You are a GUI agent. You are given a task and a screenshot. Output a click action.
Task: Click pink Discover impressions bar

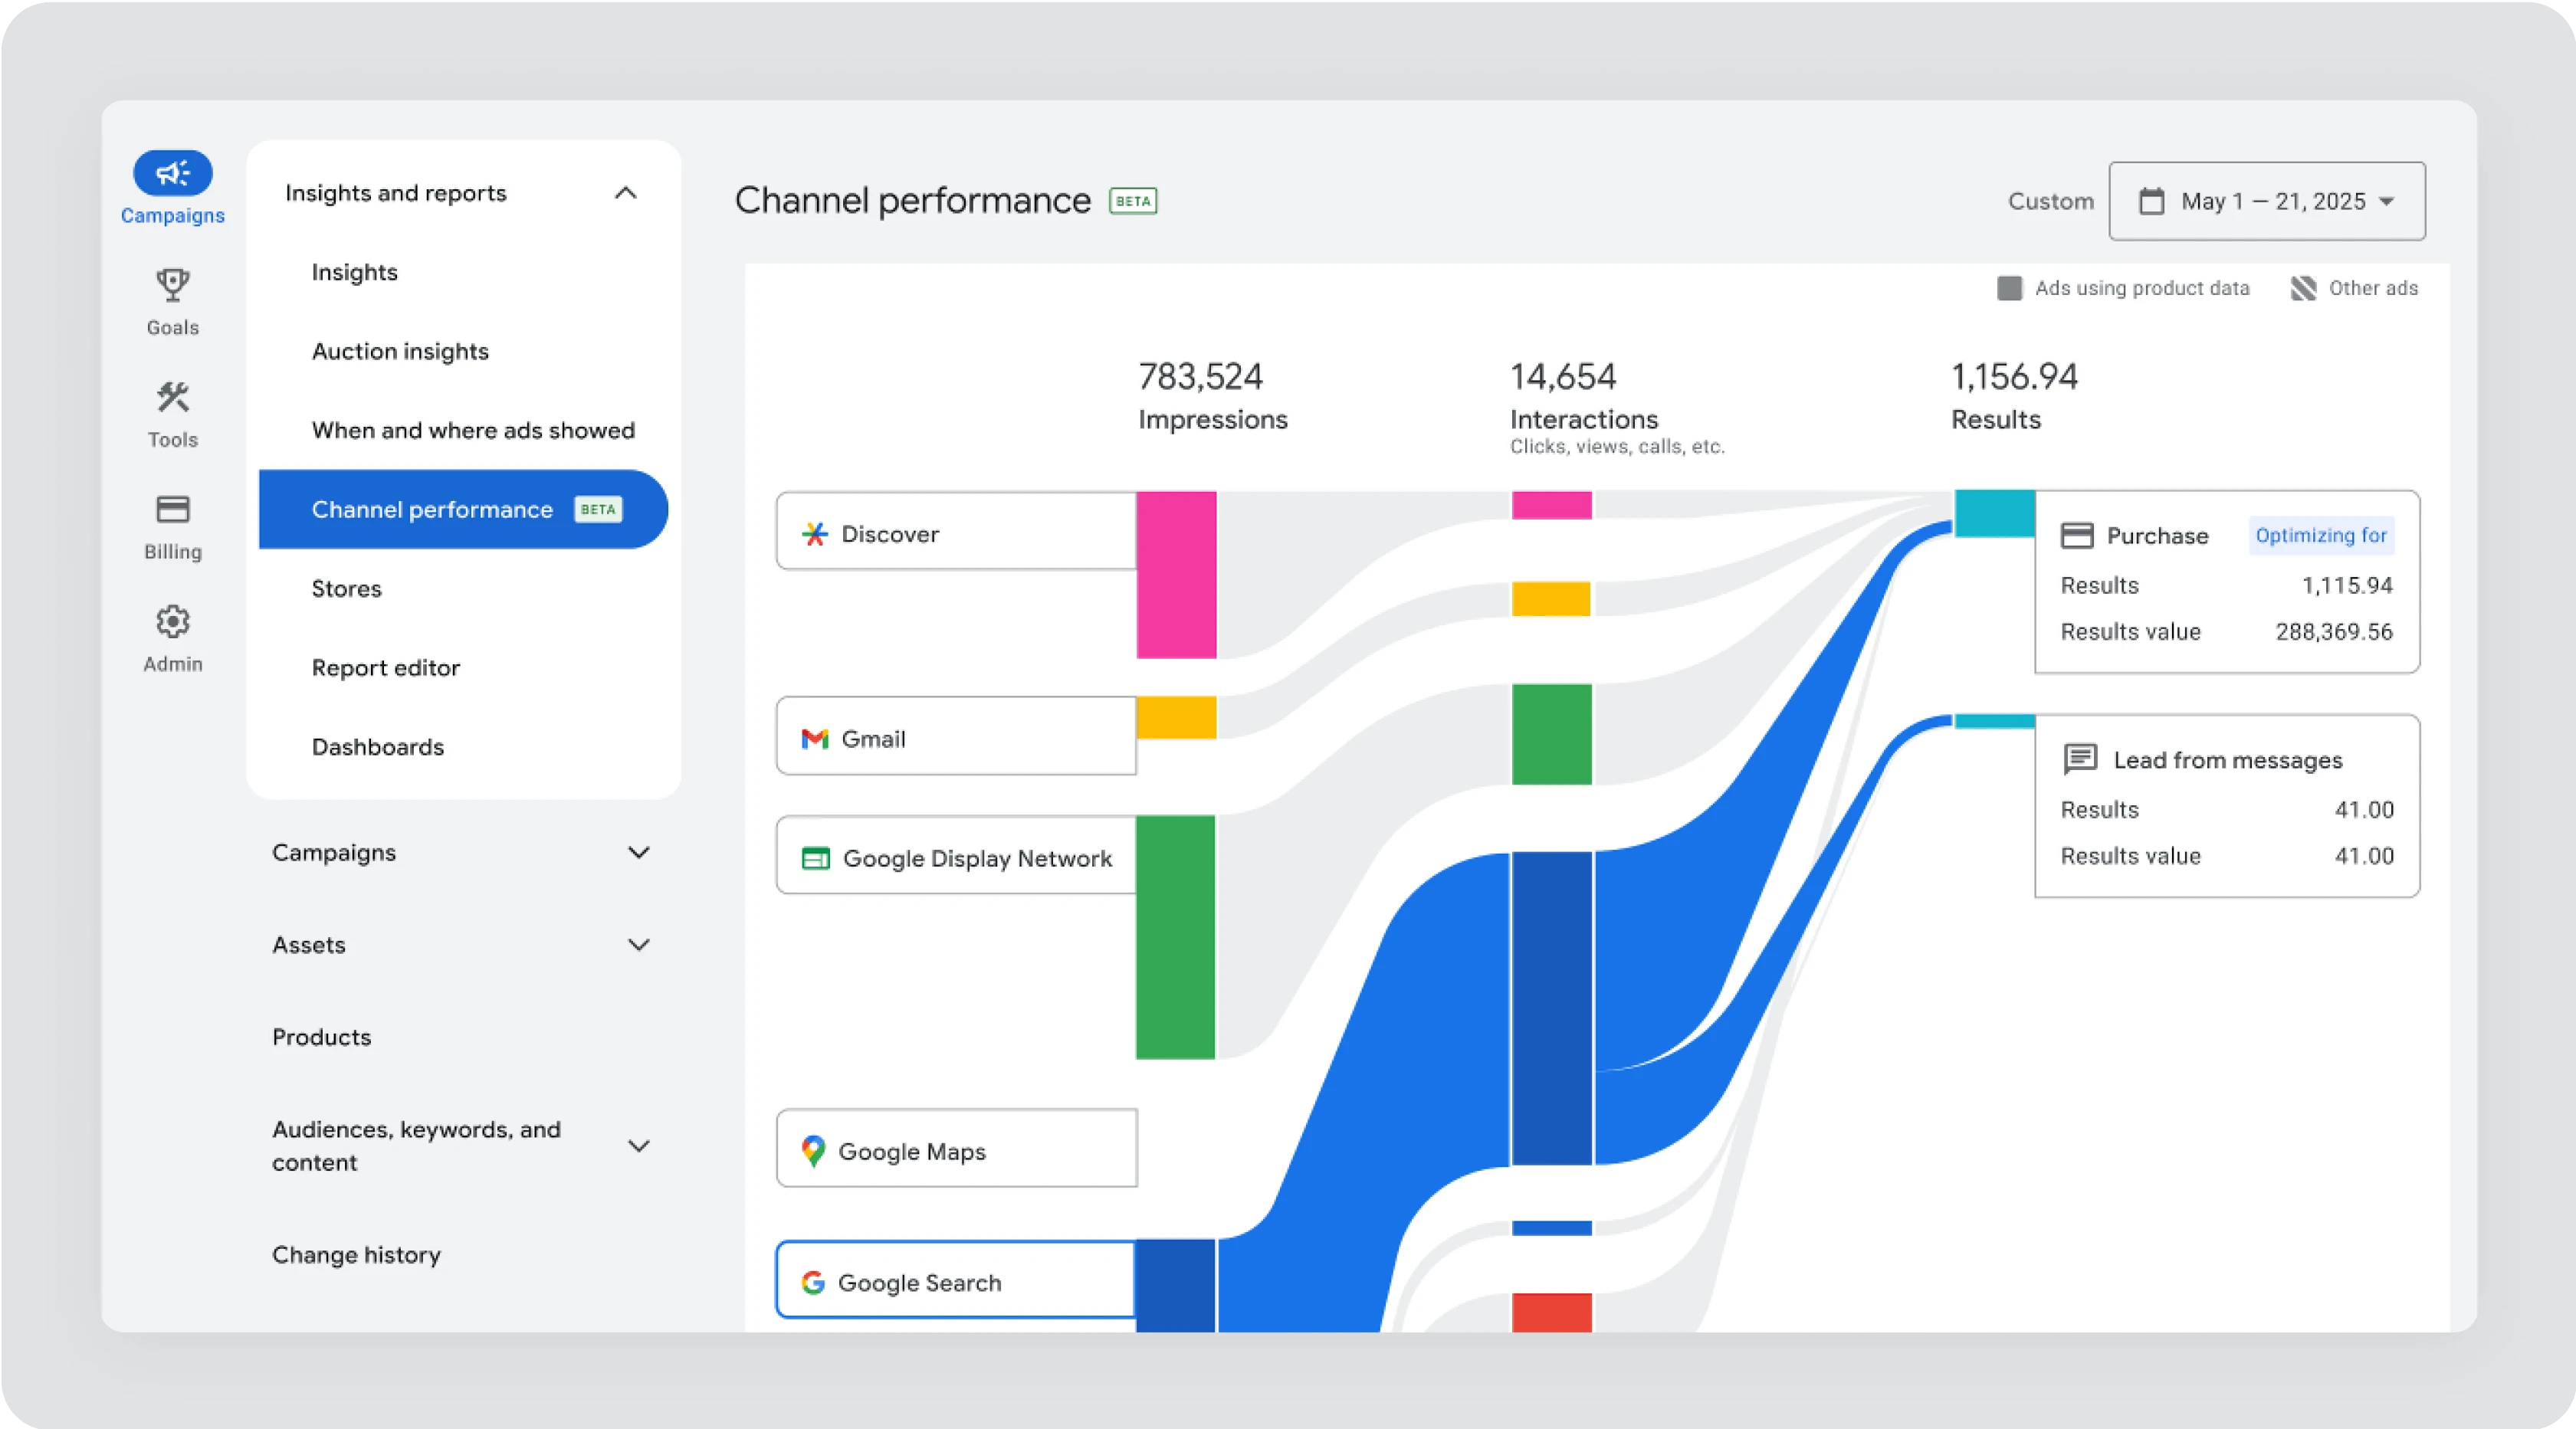(x=1176, y=574)
